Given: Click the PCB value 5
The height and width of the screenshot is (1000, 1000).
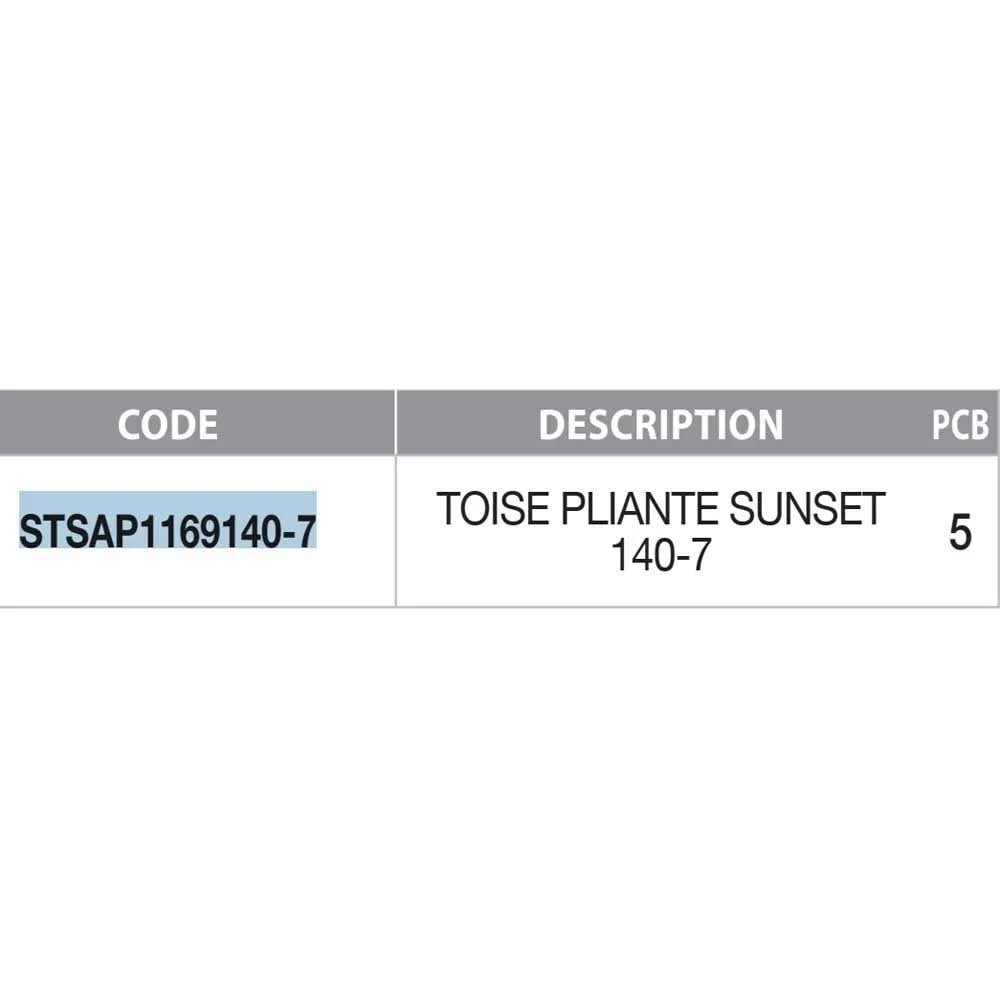Looking at the screenshot, I should pos(960,532).
